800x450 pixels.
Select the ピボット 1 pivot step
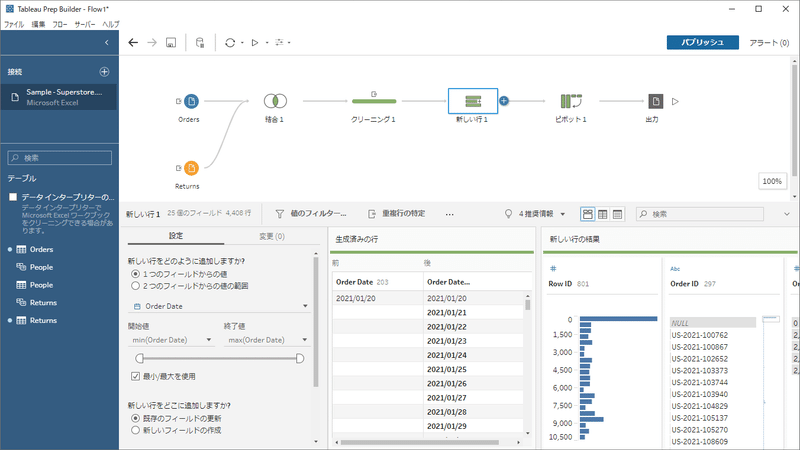(571, 101)
